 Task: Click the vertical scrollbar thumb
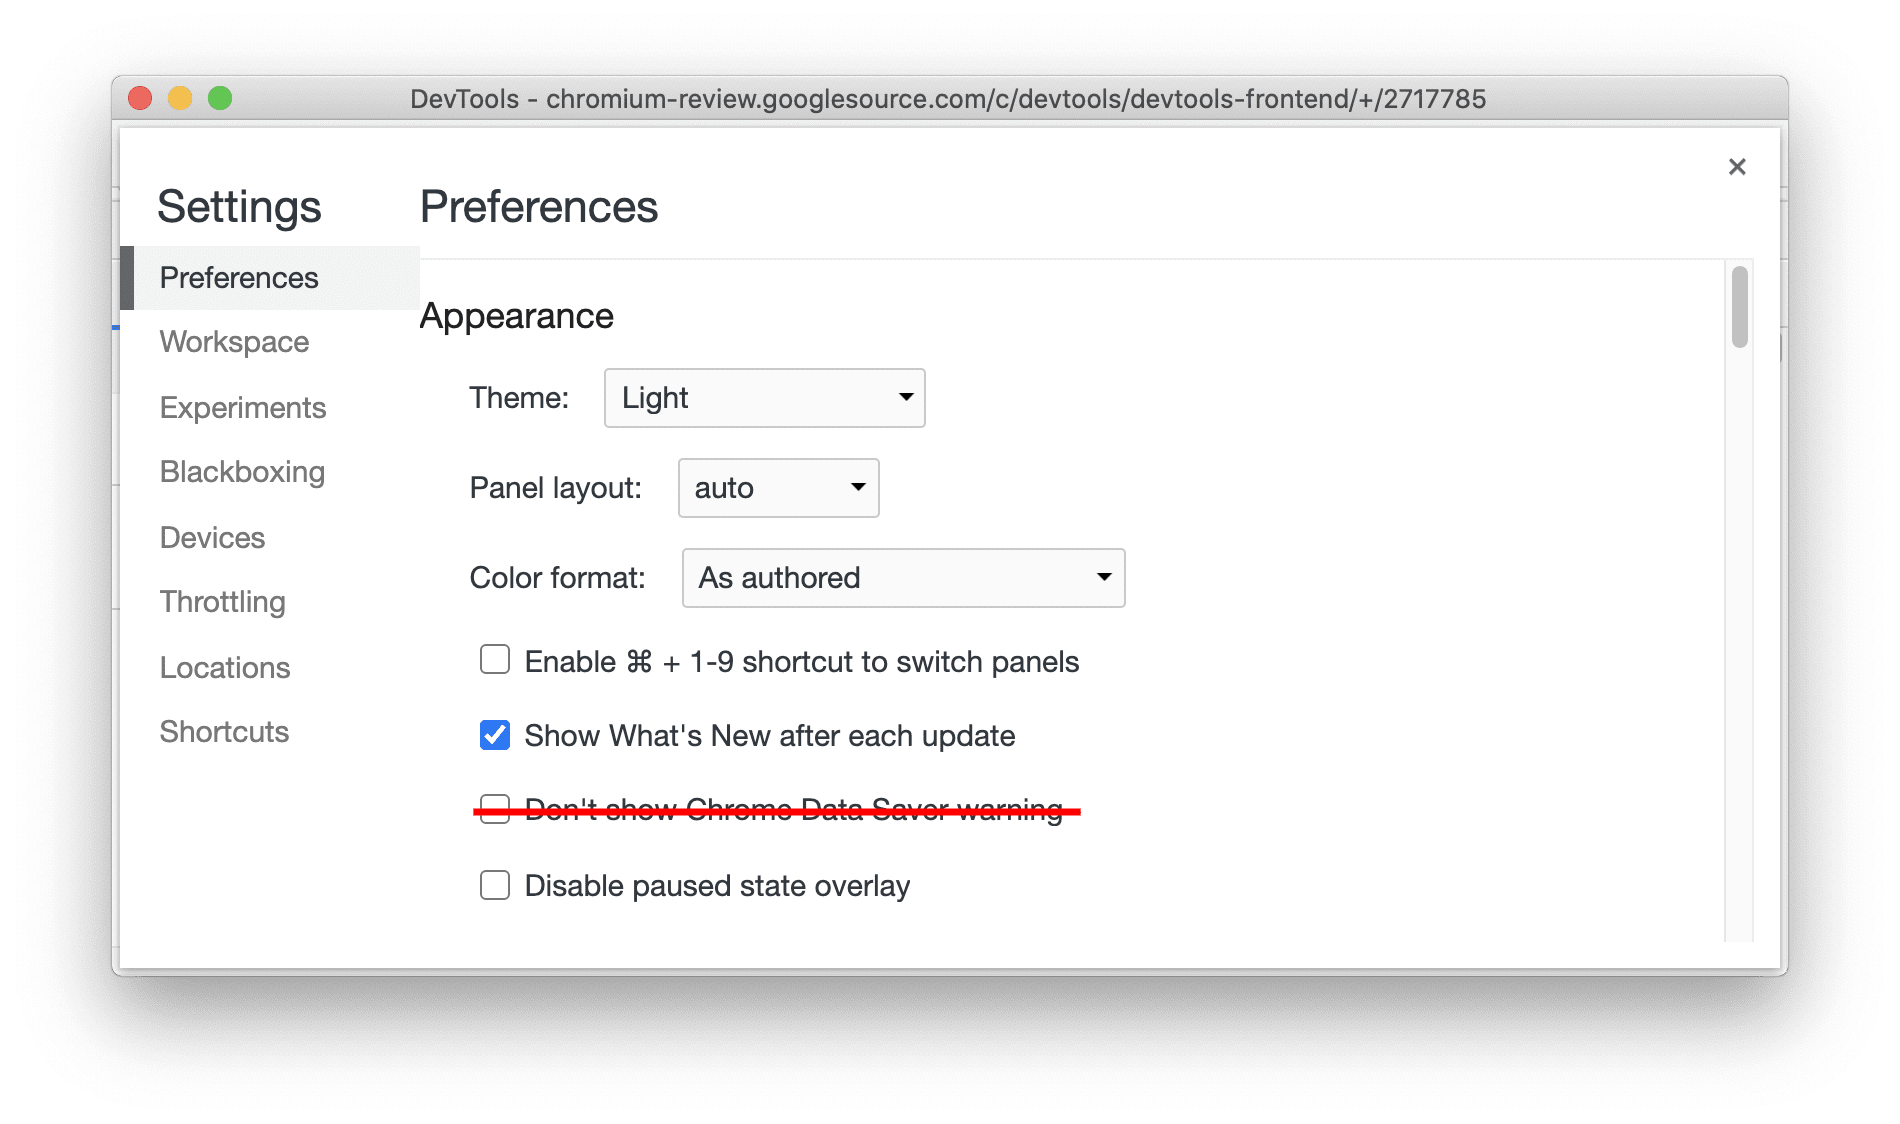tap(1741, 308)
